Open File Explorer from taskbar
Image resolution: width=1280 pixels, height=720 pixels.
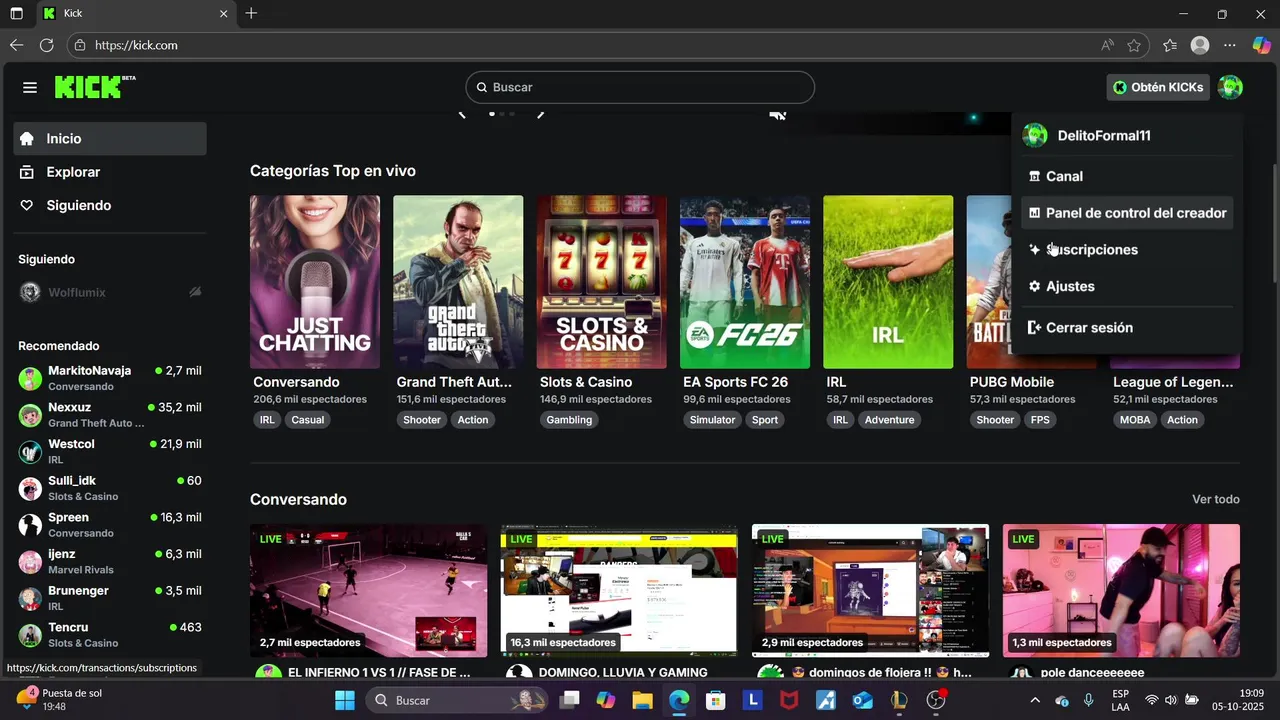point(642,701)
